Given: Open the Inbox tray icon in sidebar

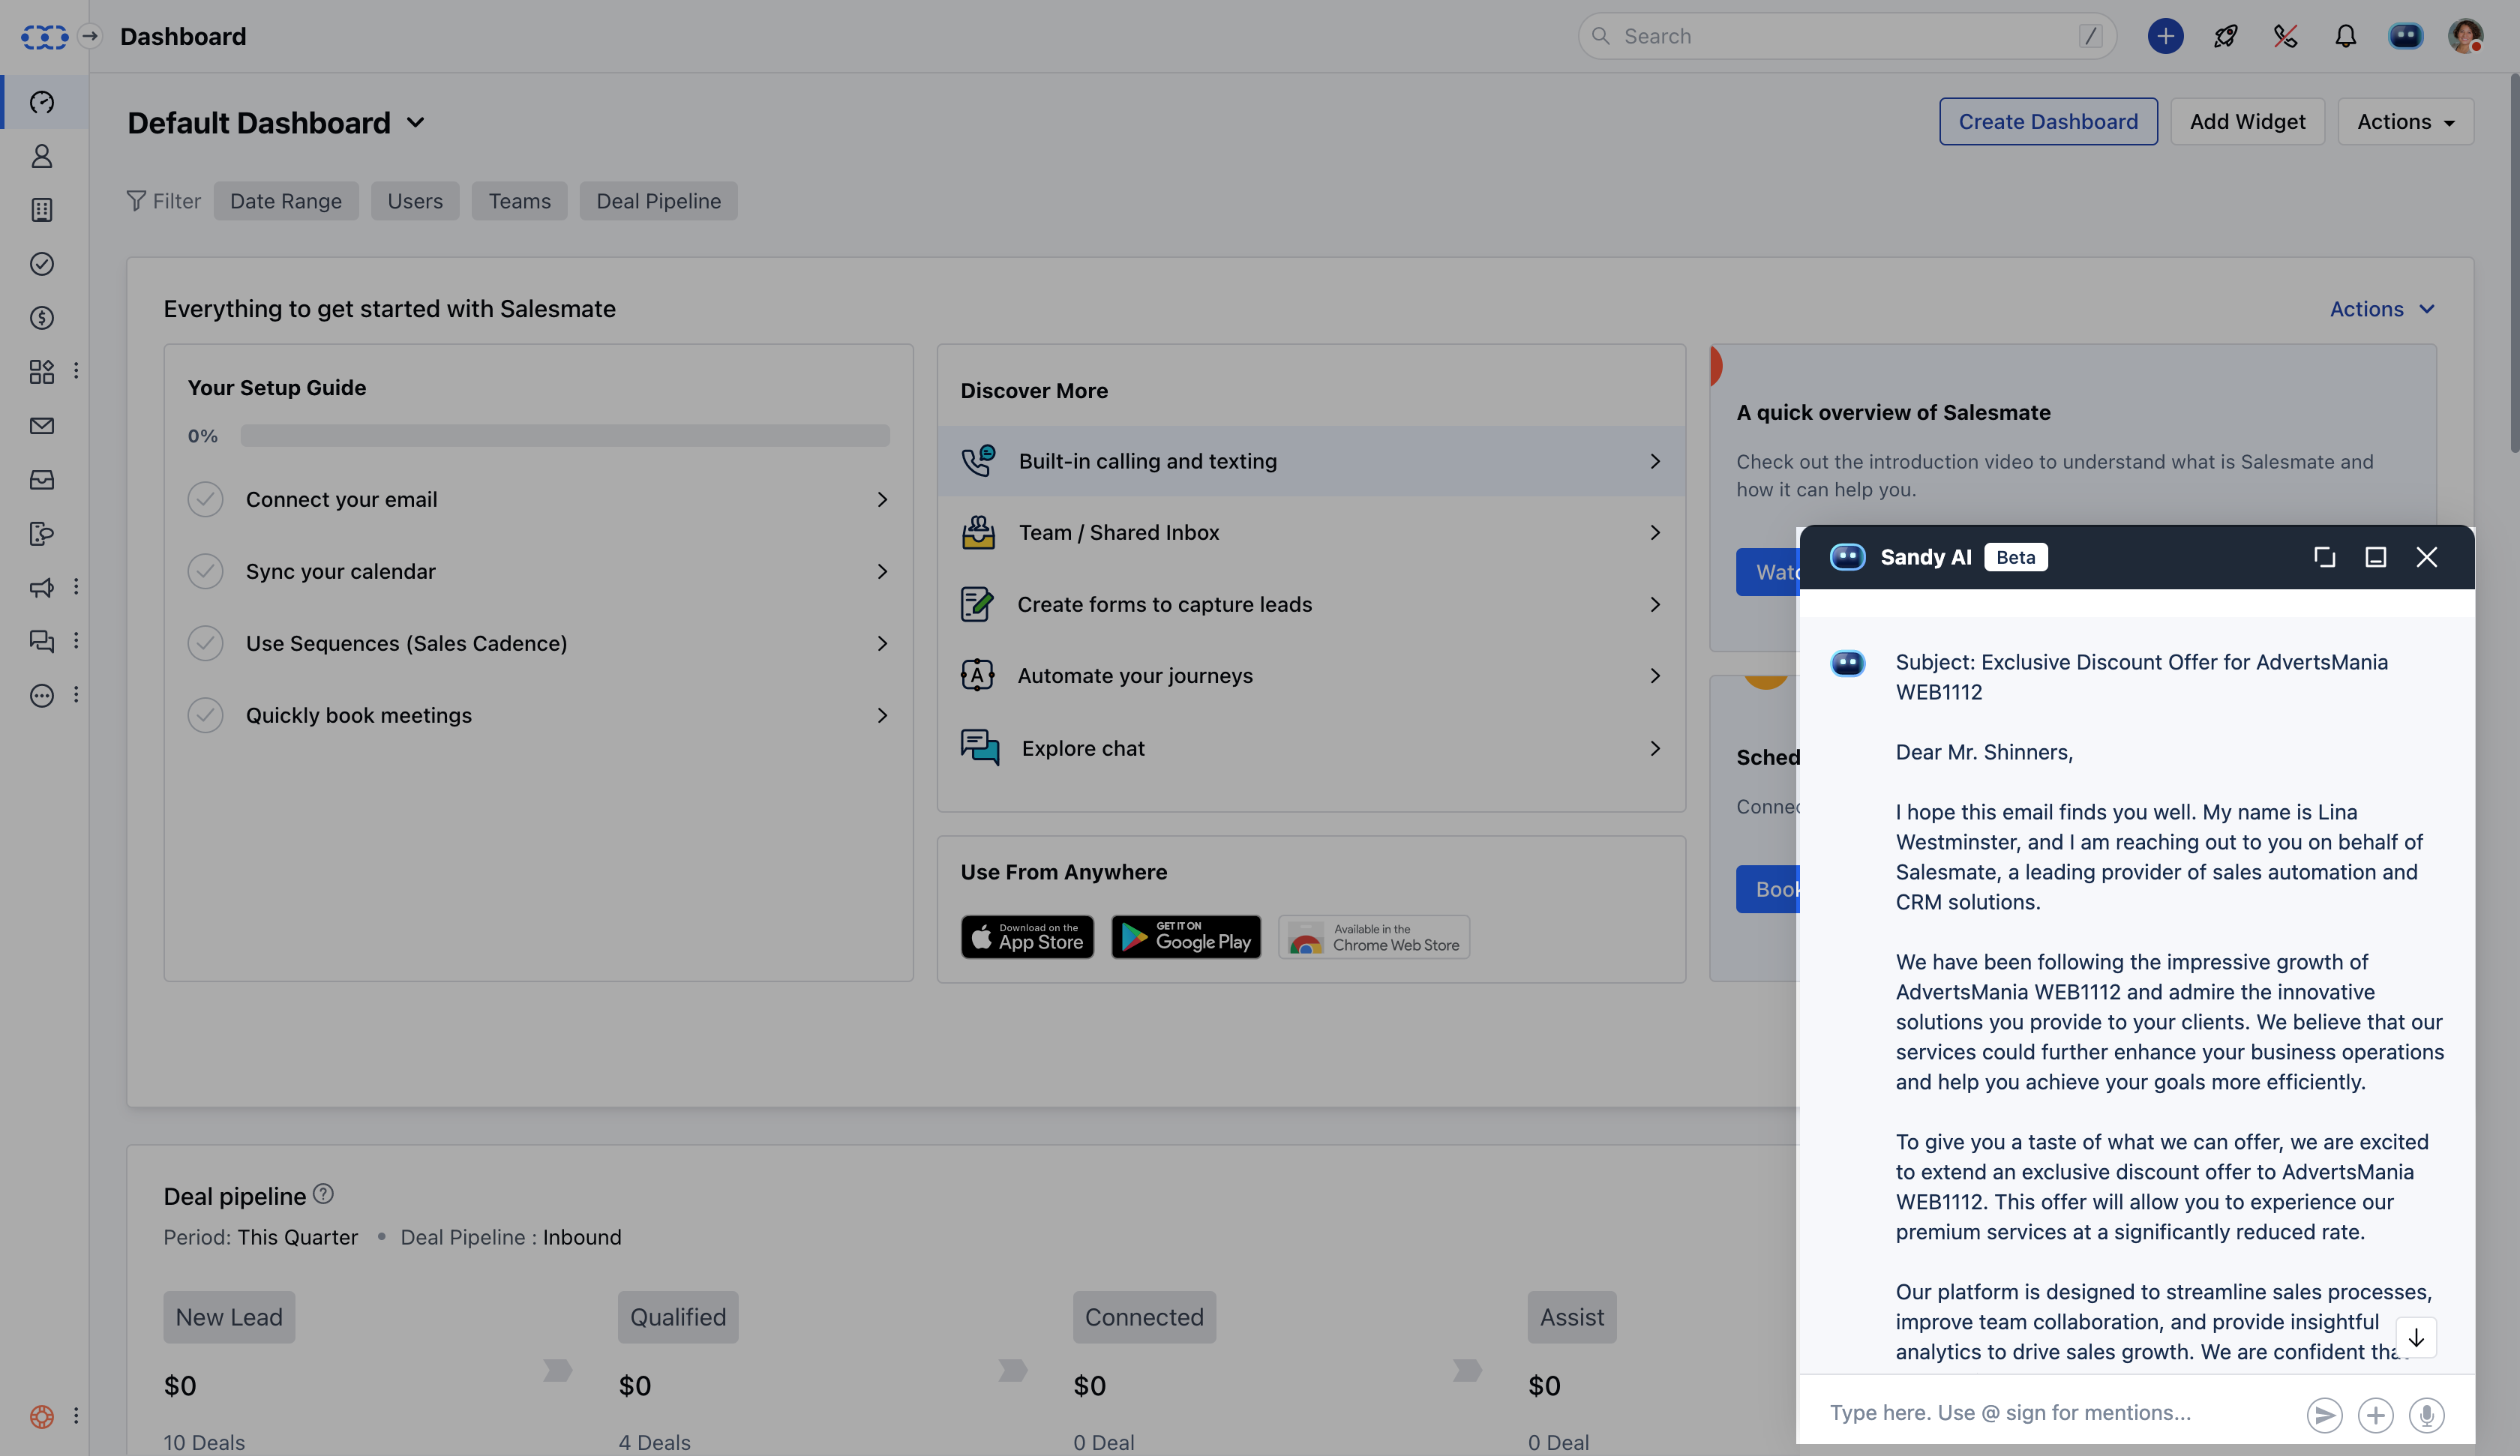Looking at the screenshot, I should pyautogui.click(x=42, y=480).
